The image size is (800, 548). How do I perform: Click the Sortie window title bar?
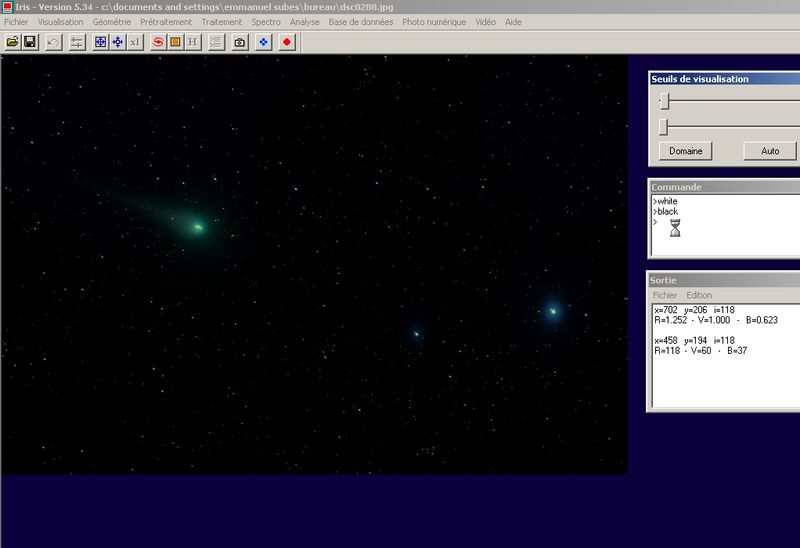pyautogui.click(x=725, y=280)
